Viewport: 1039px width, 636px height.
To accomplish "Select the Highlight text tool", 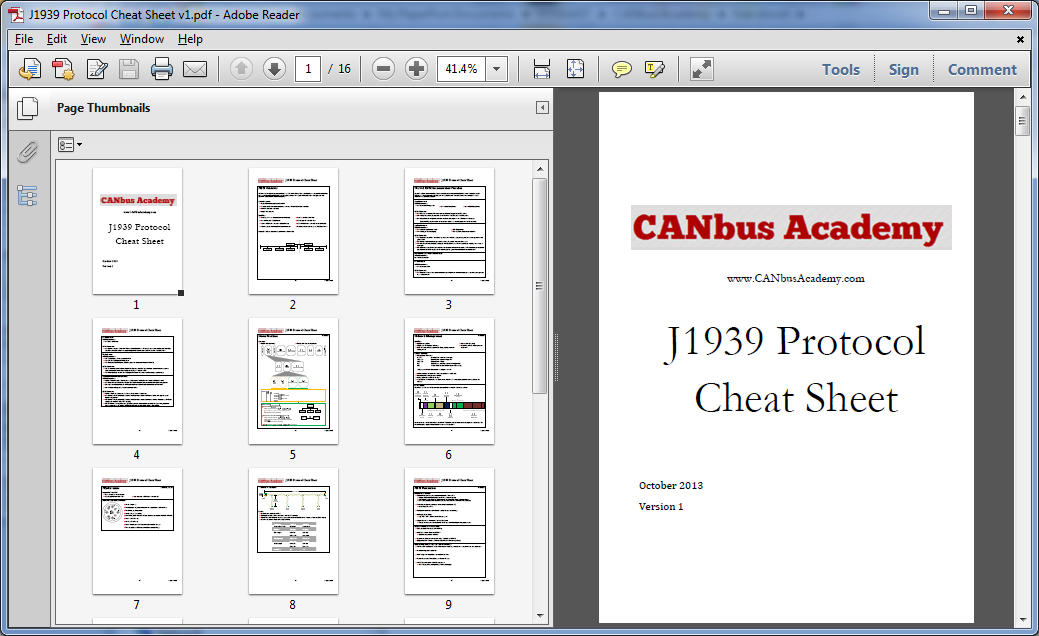I will pos(655,69).
